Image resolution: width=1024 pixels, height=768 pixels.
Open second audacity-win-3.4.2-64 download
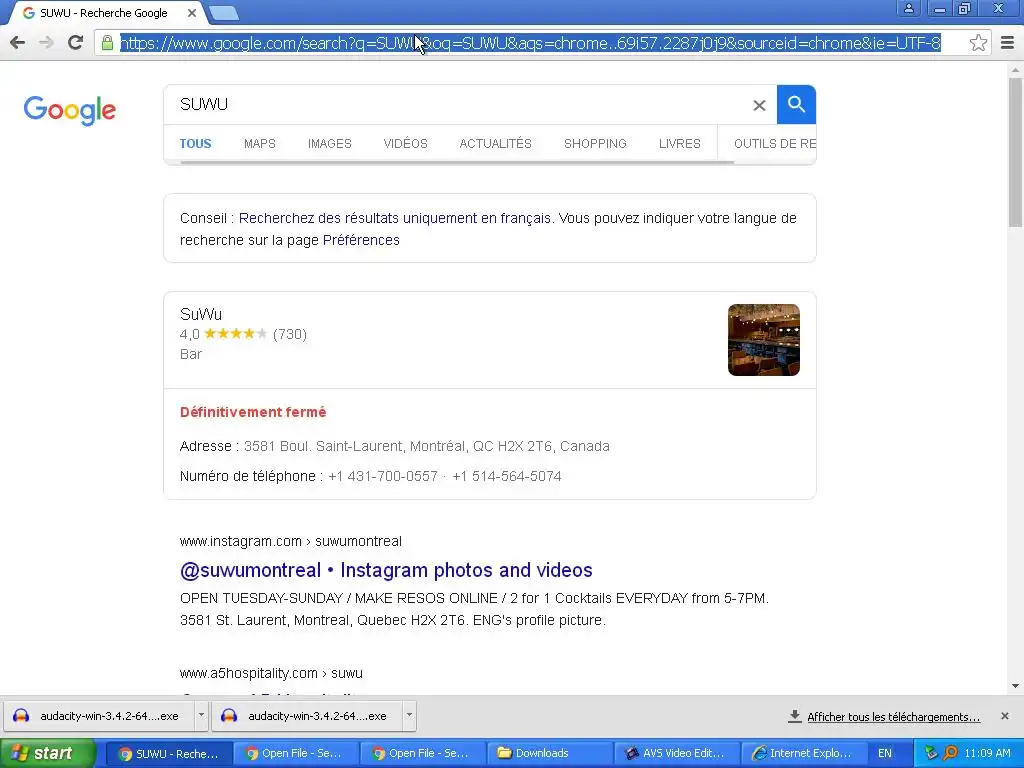[x=308, y=716]
